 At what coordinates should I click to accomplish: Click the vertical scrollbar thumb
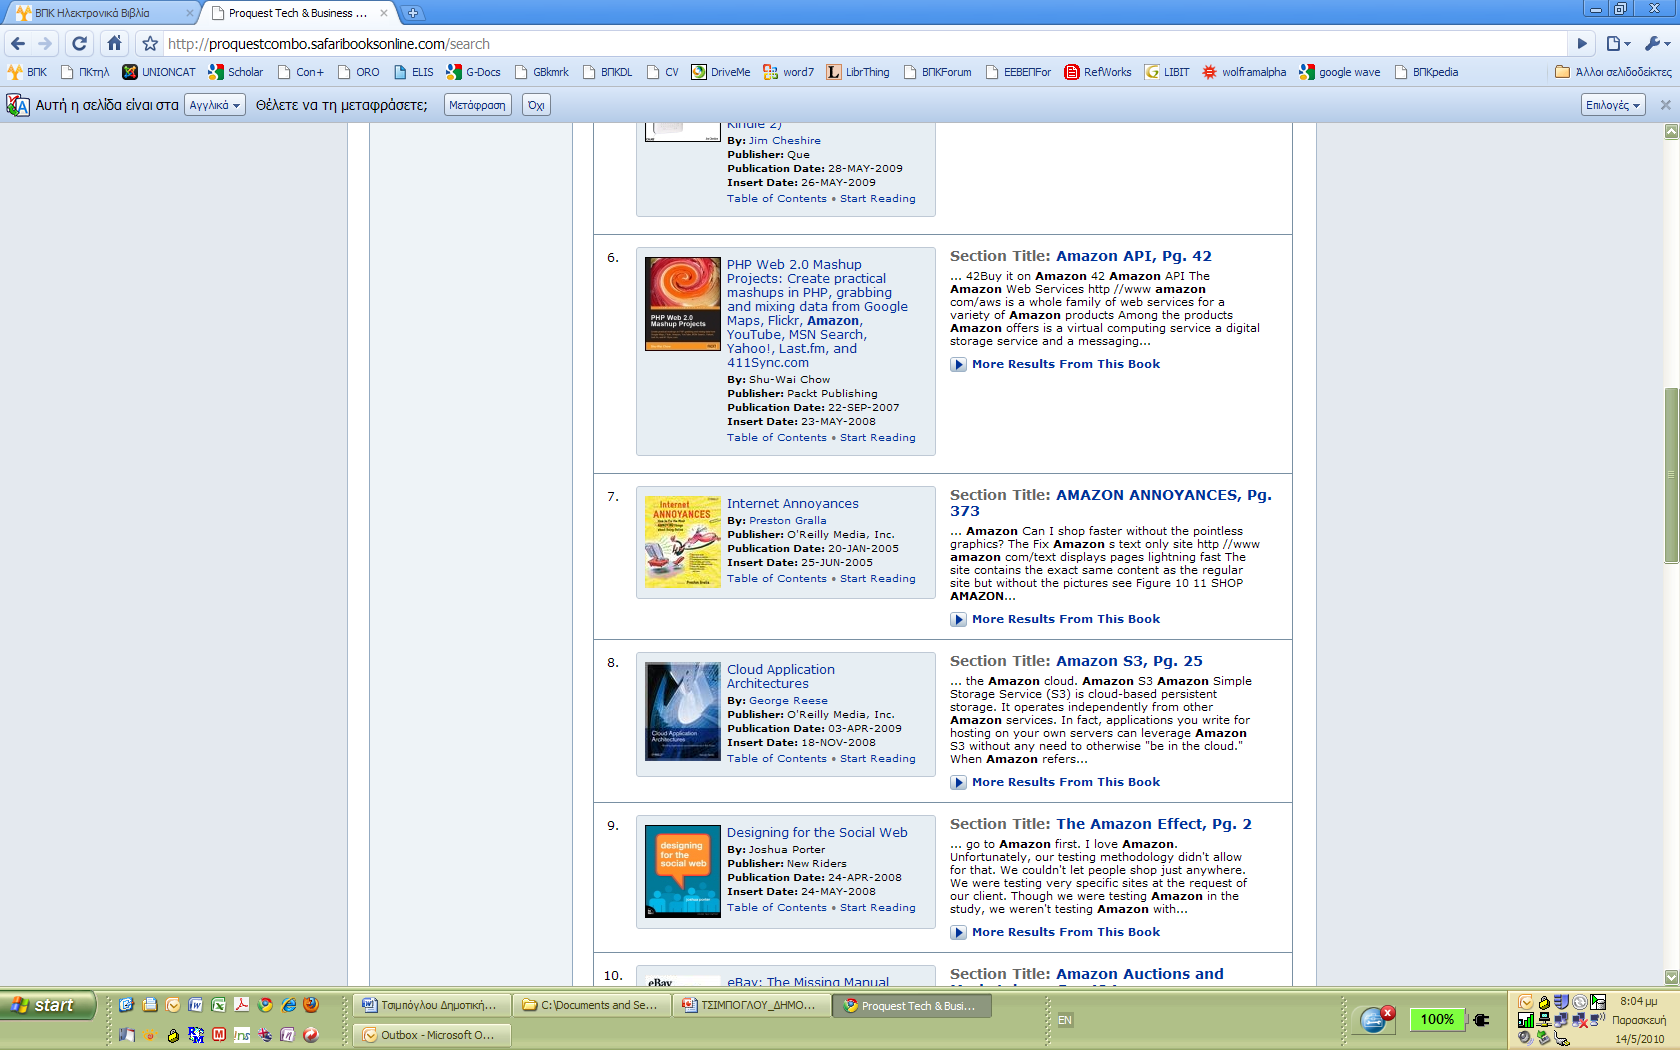(x=1671, y=476)
